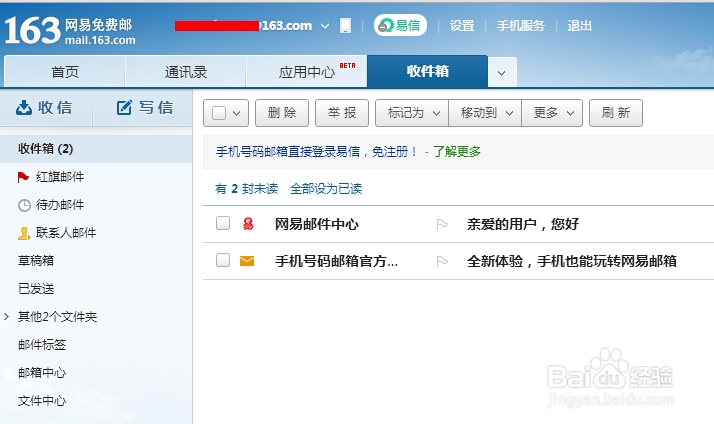Screen dimensions: 714x424
Task: Open 收件箱 (2) folder in sidebar
Action: click(x=96, y=149)
